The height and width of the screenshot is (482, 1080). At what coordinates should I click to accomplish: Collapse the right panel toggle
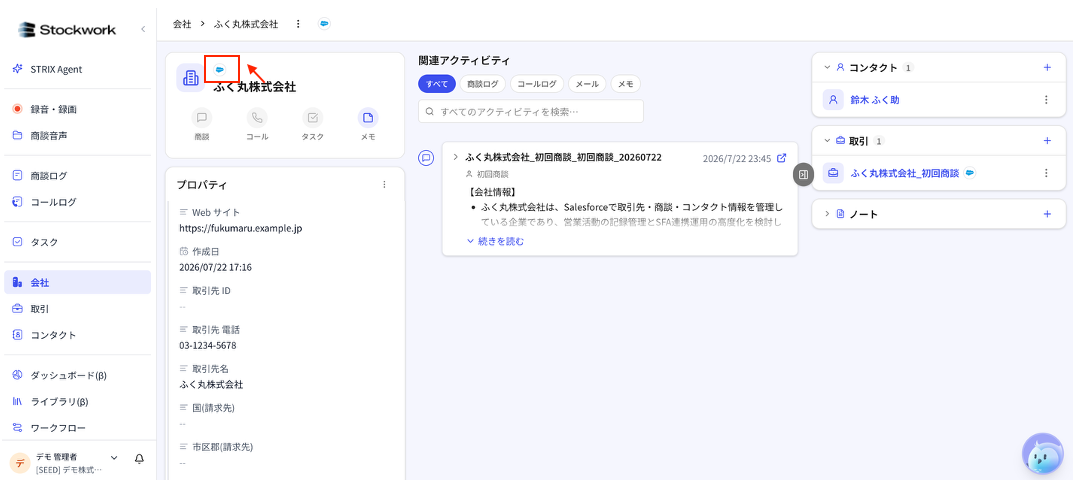[803, 174]
